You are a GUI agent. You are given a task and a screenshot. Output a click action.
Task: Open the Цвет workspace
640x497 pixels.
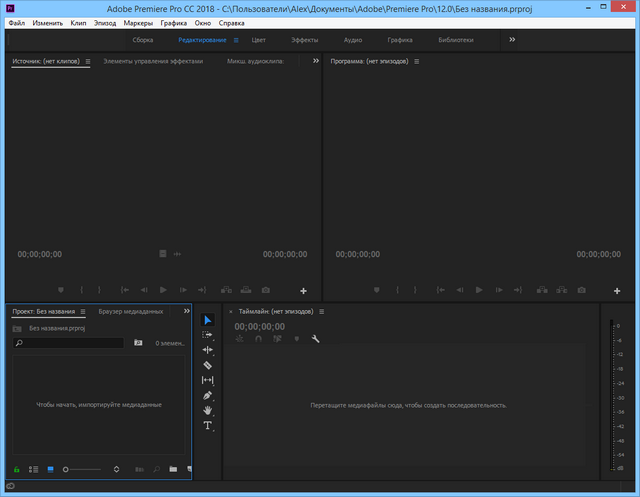[259, 40]
